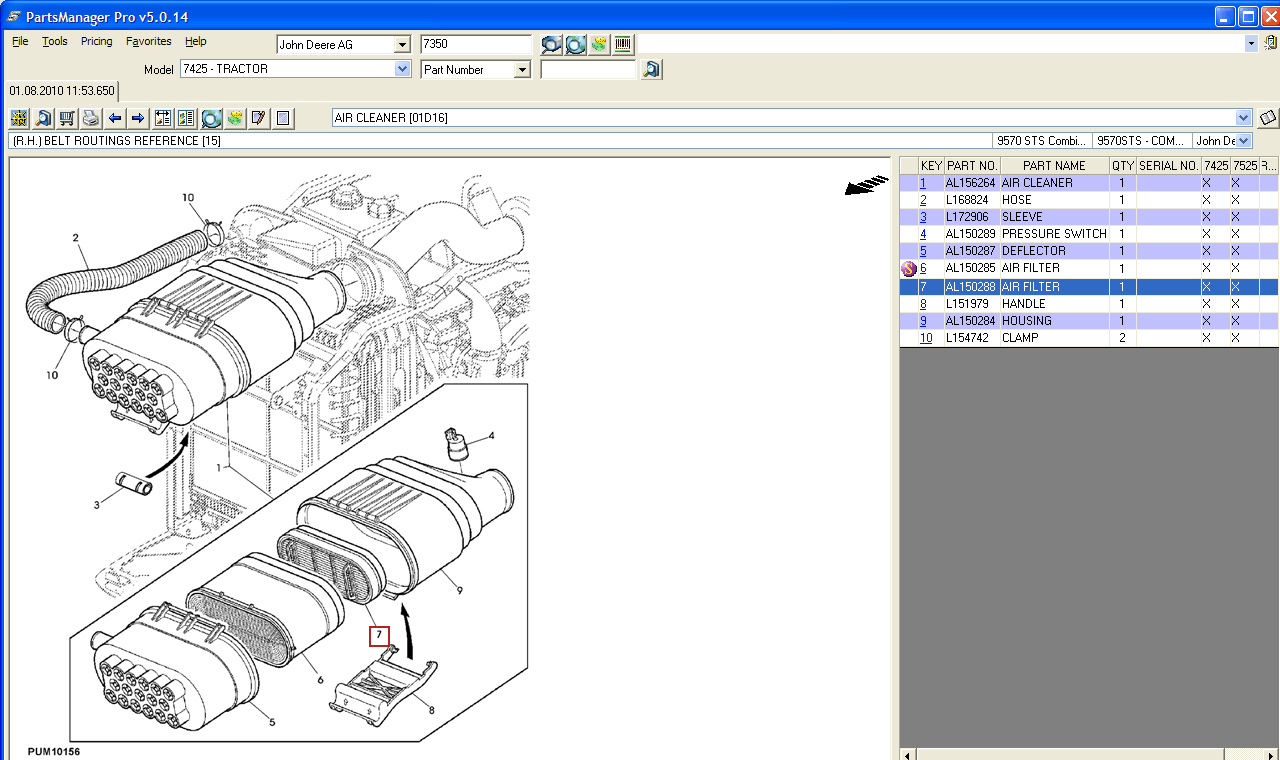Open the Pricing menu
Viewport: 1280px width, 760px height.
click(96, 42)
